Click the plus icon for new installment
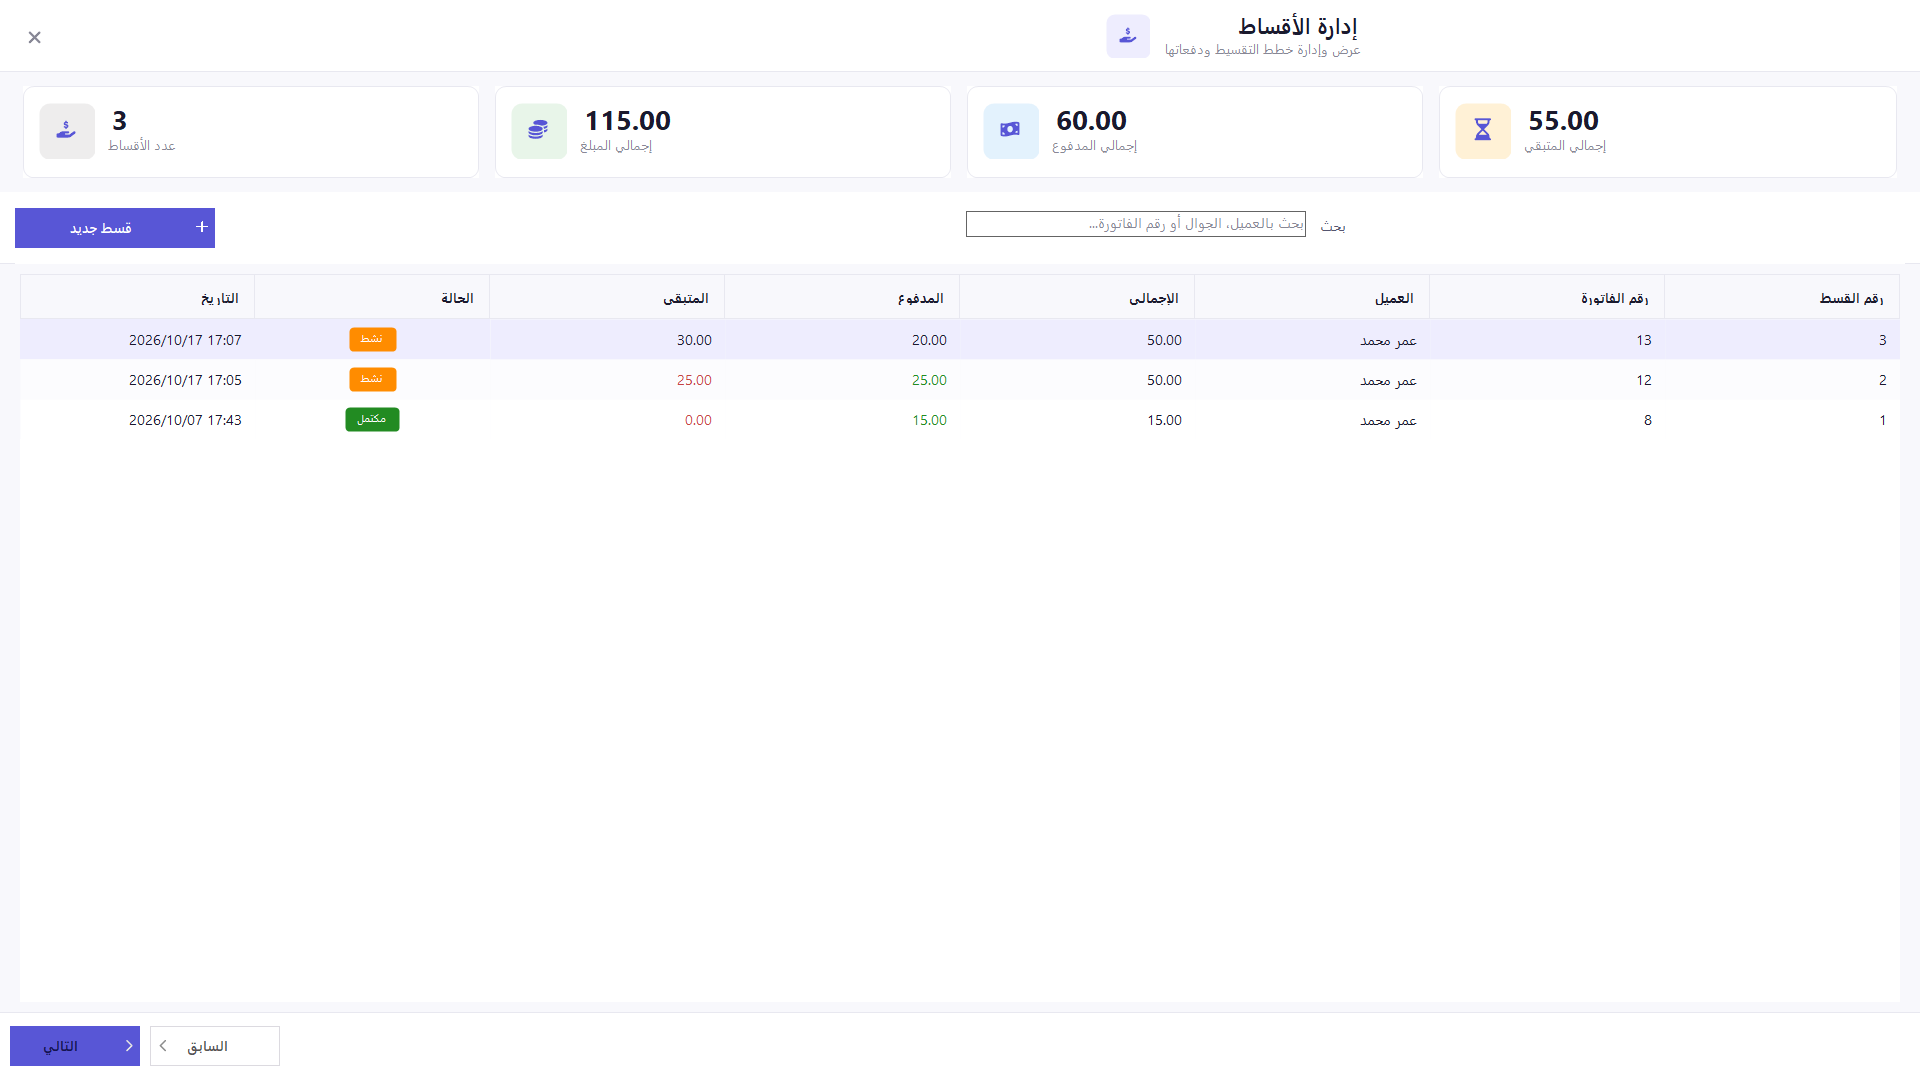 coord(201,227)
